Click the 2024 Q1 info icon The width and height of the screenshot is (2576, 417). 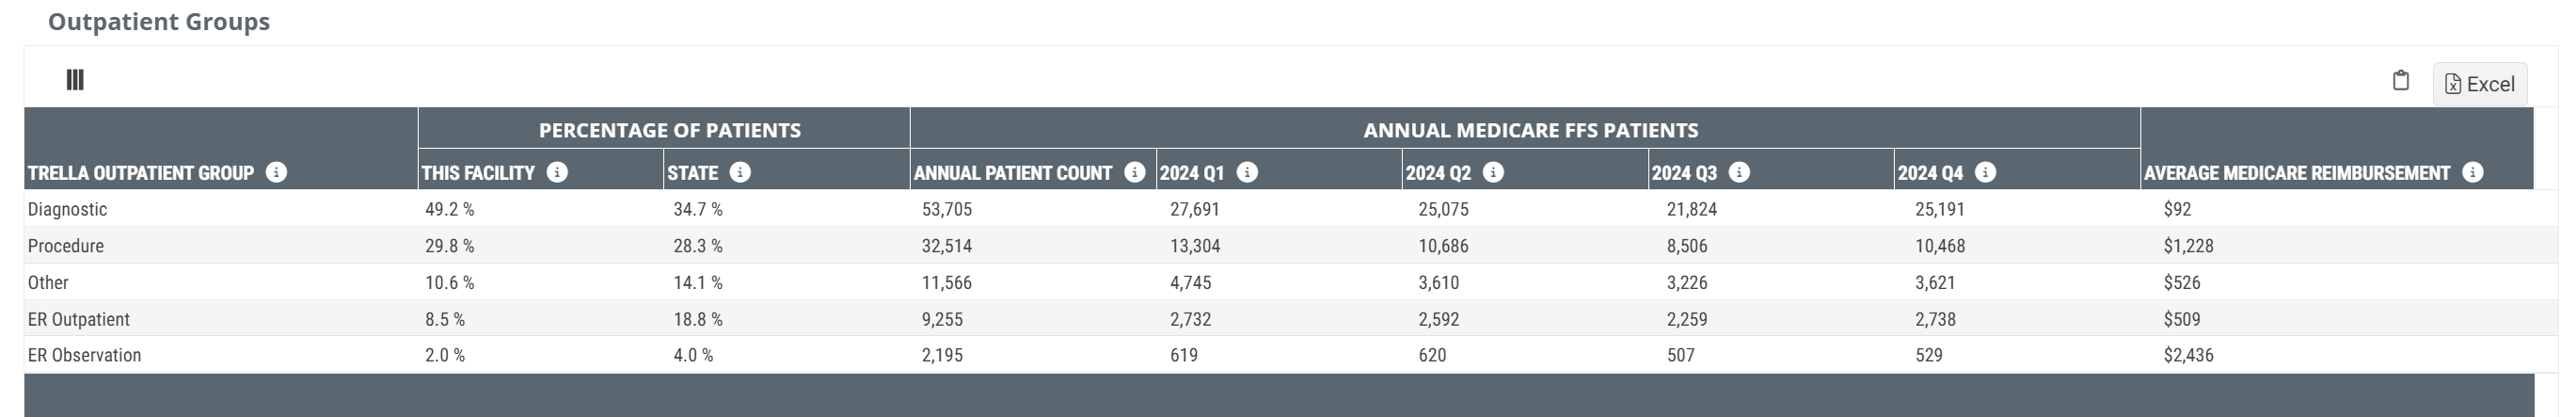point(1247,173)
